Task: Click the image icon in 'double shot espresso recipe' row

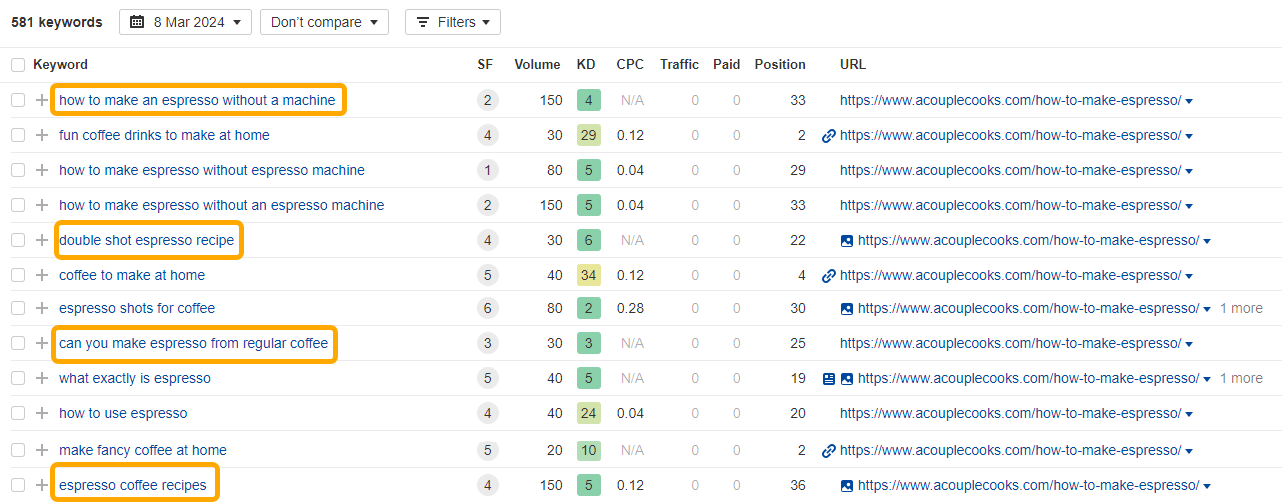Action: [x=847, y=240]
